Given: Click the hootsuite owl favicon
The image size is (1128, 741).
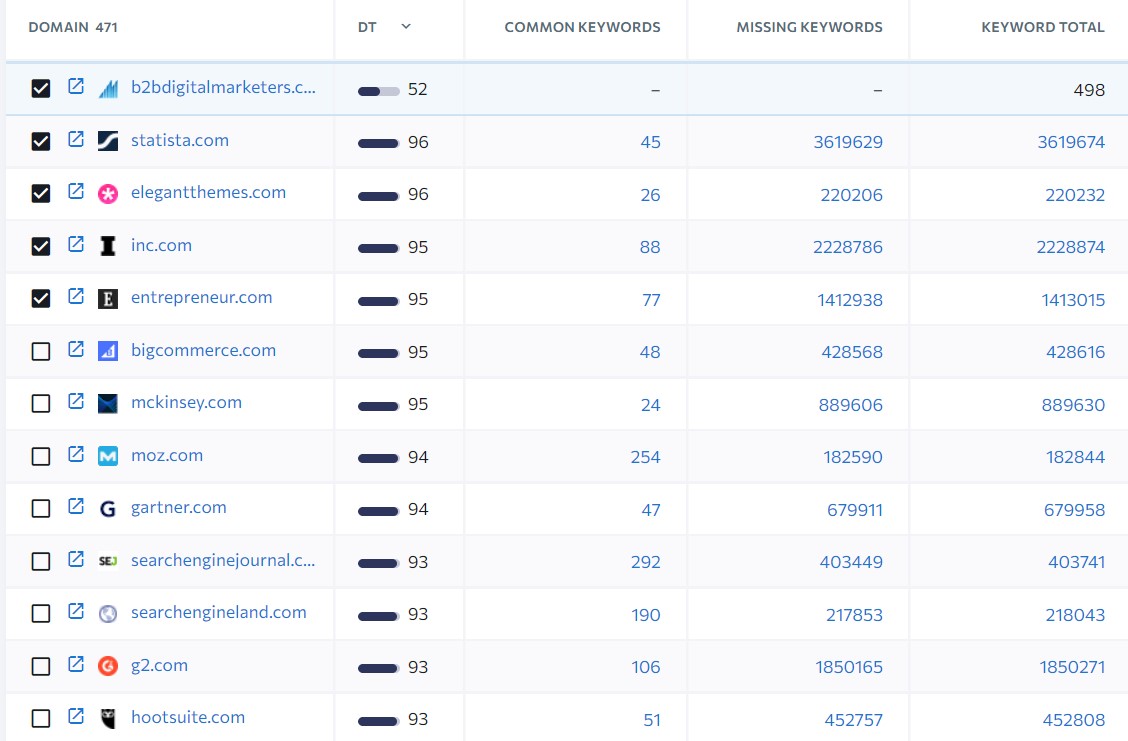Looking at the screenshot, I should click(108, 719).
